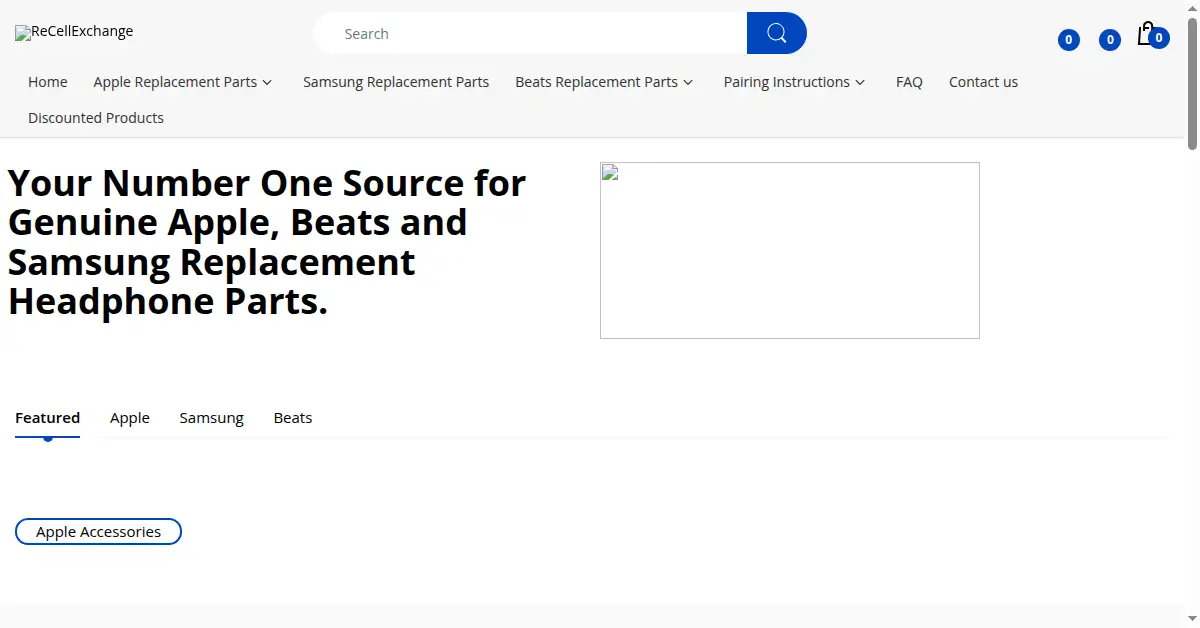Click the magnifier search button

(776, 33)
